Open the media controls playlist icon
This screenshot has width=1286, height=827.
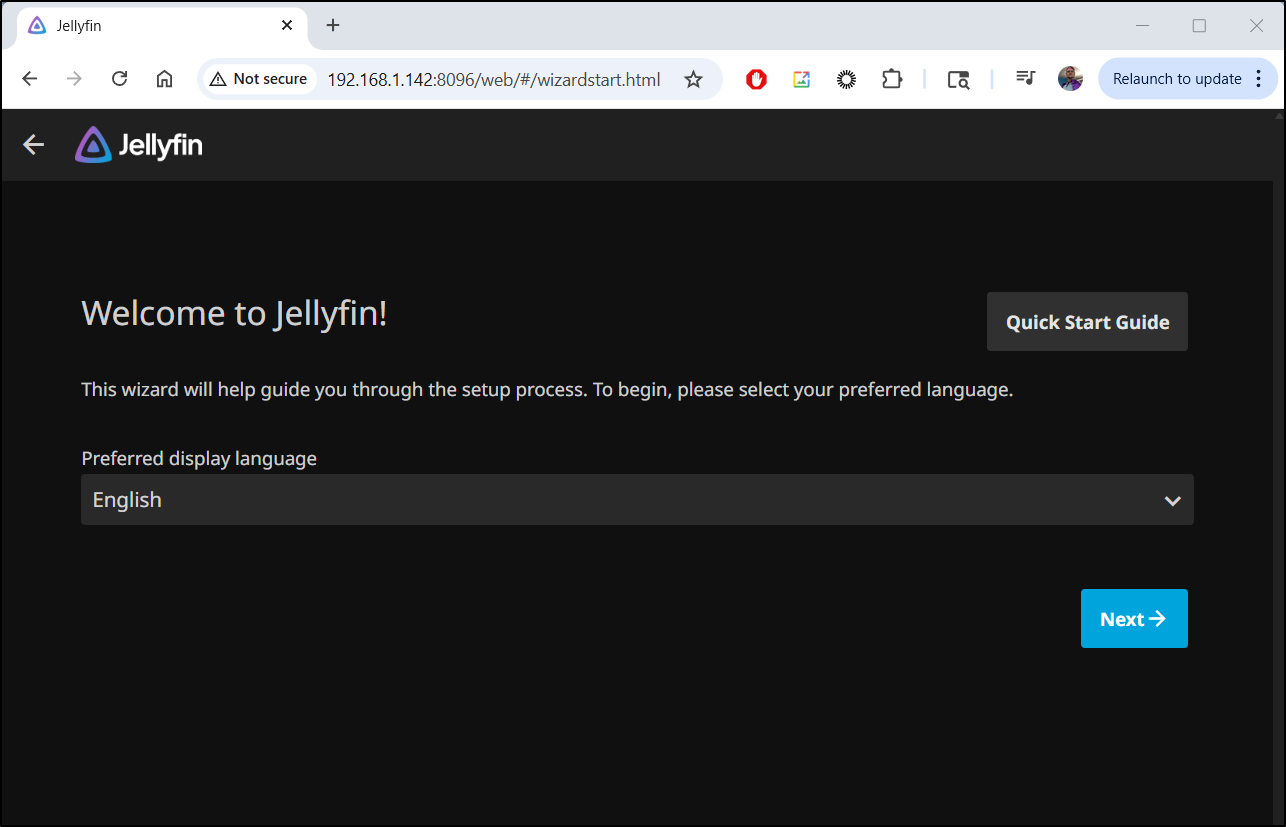(1025, 78)
